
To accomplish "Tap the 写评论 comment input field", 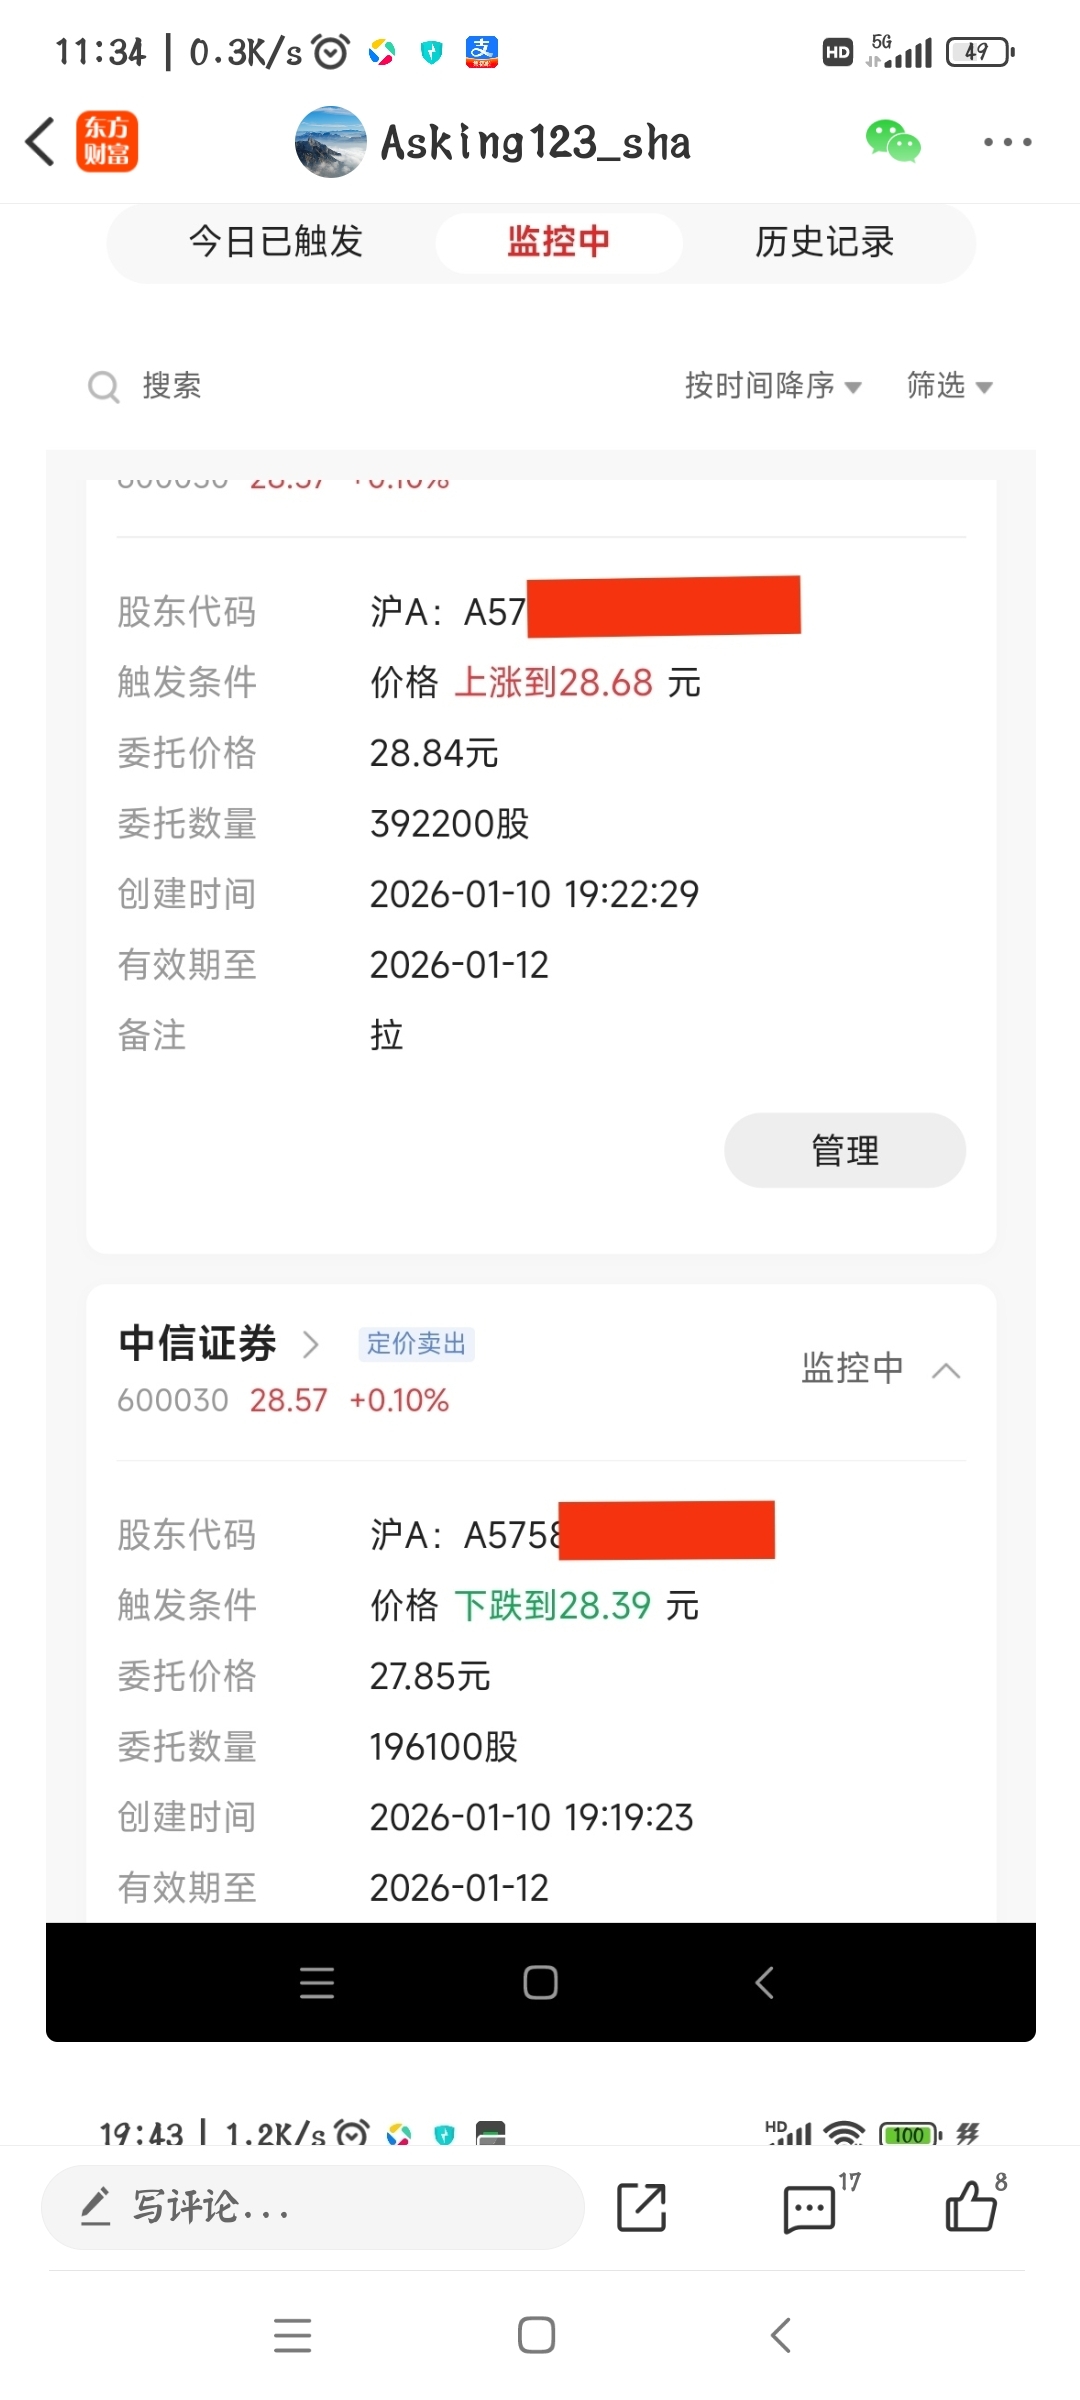I will pos(312,2207).
